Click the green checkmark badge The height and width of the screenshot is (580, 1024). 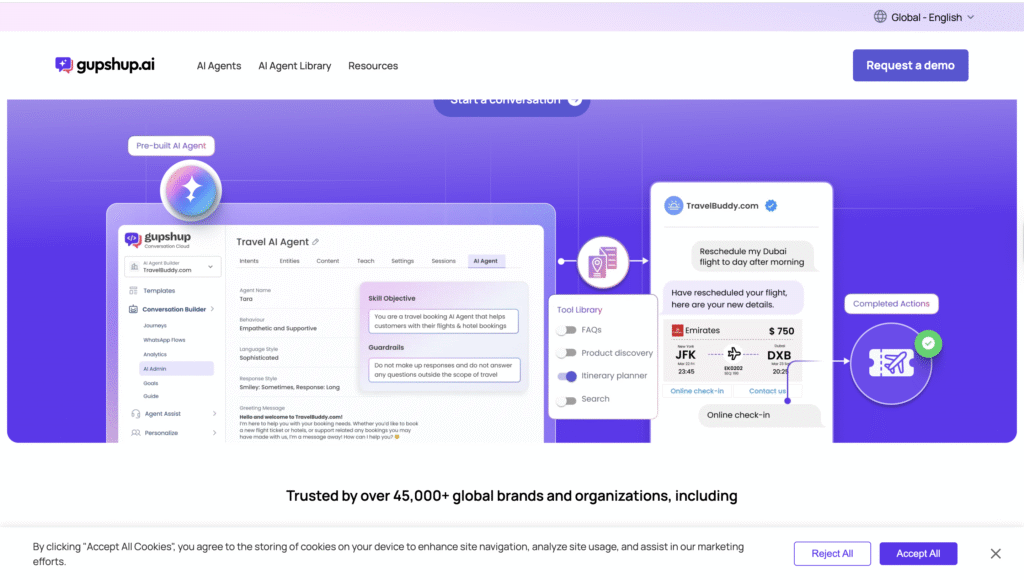click(x=928, y=344)
